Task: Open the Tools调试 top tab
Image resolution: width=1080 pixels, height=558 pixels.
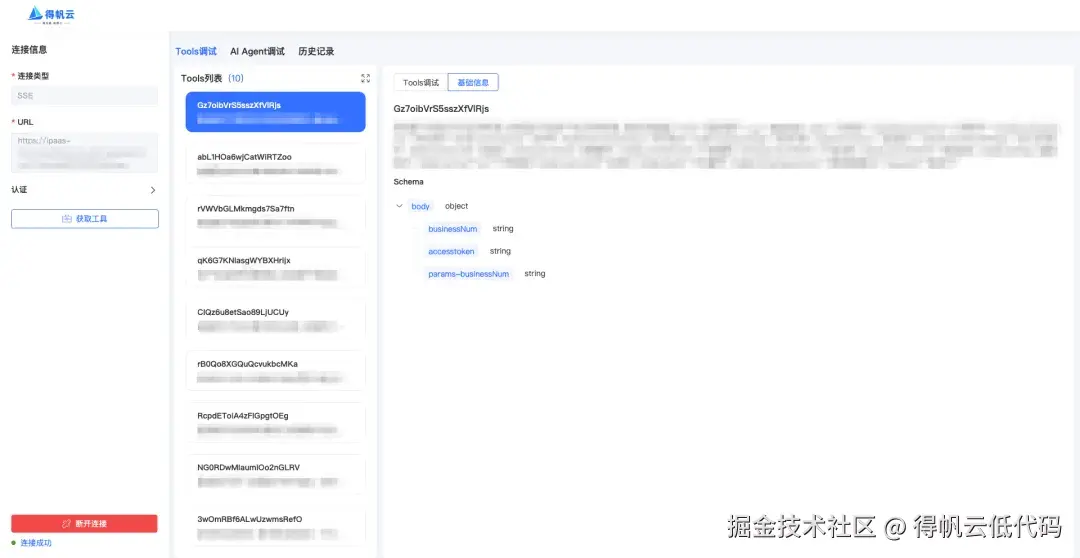Action: (x=196, y=52)
